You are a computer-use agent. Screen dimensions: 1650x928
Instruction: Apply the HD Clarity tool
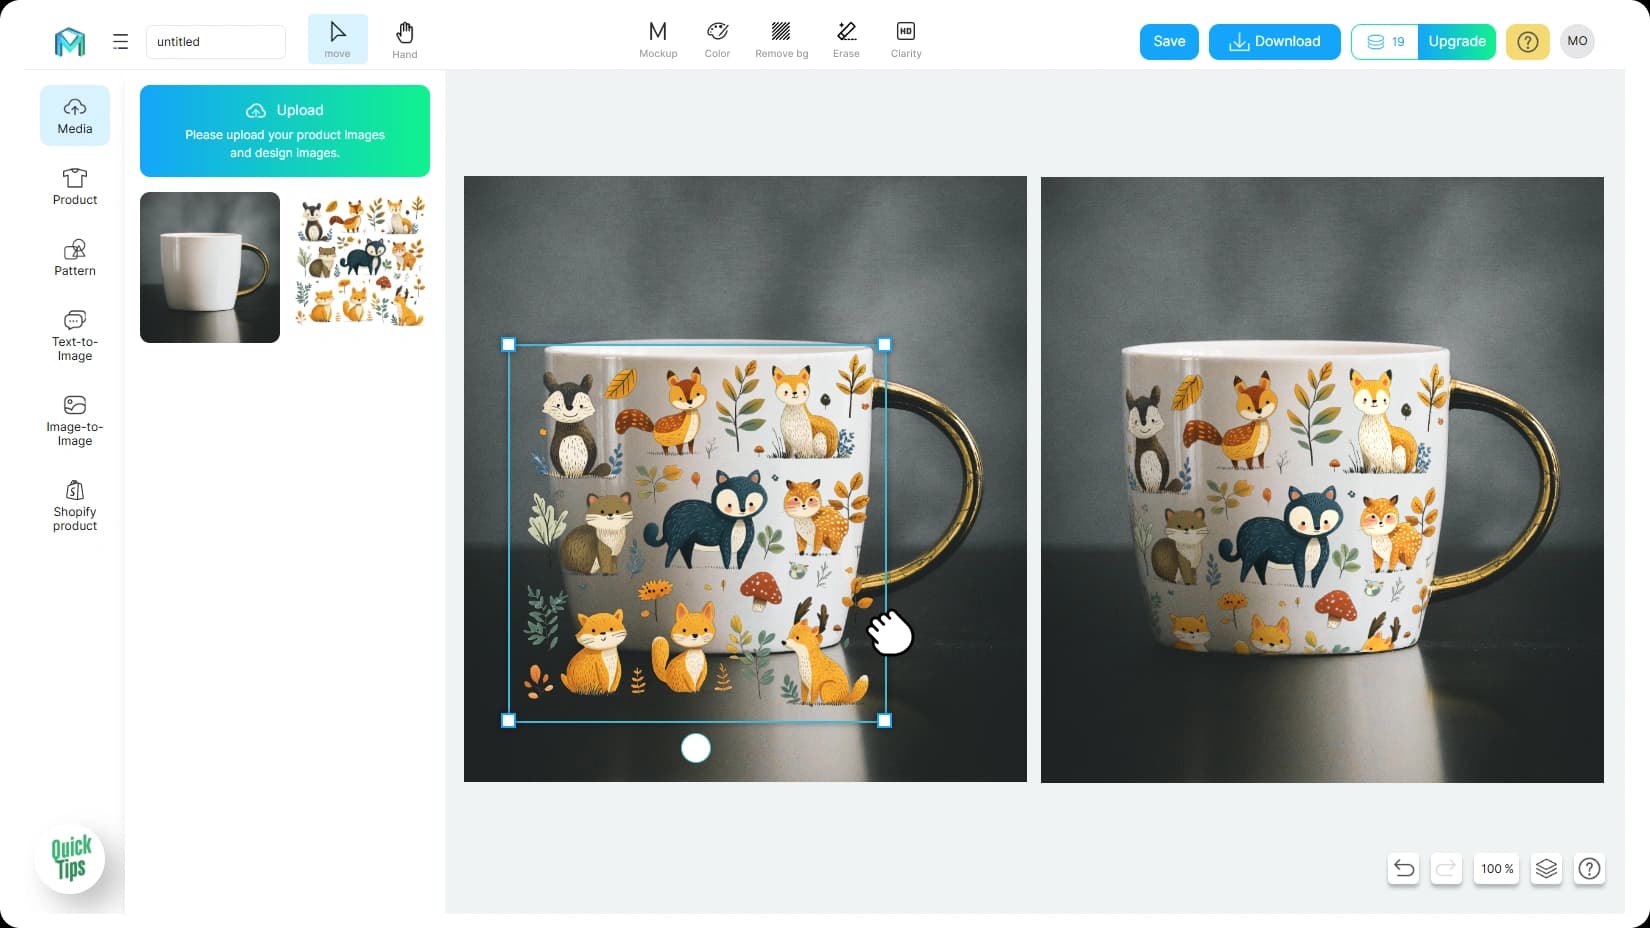pos(906,40)
